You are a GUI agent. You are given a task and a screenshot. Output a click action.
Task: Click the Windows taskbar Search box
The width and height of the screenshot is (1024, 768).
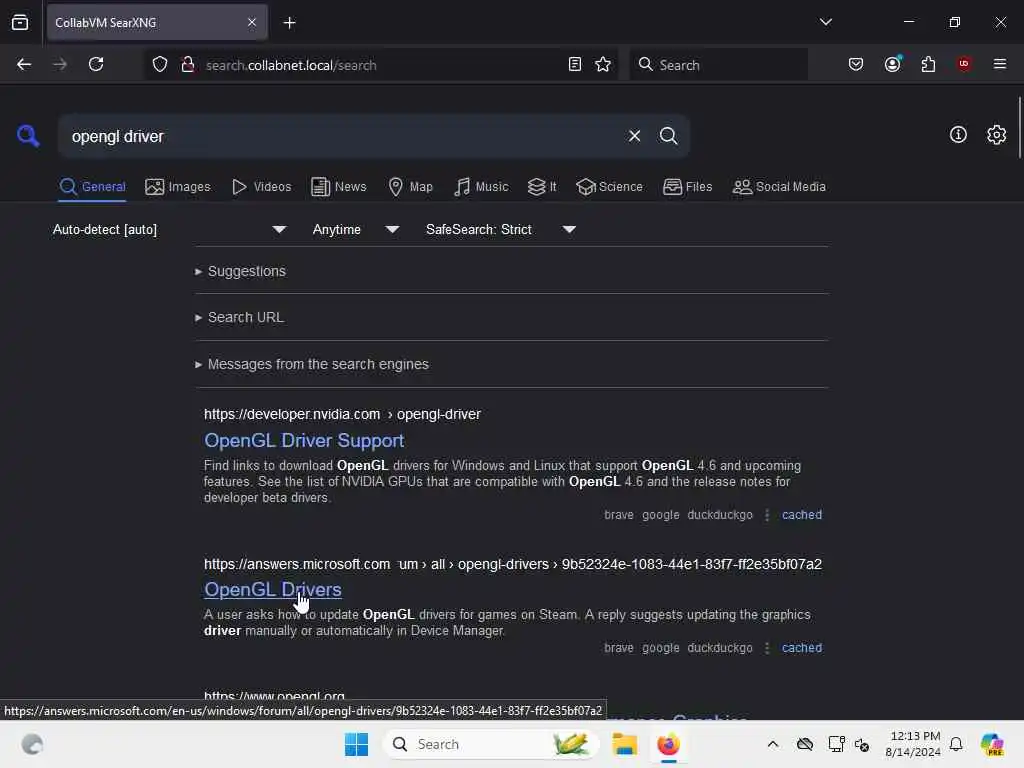[491, 744]
